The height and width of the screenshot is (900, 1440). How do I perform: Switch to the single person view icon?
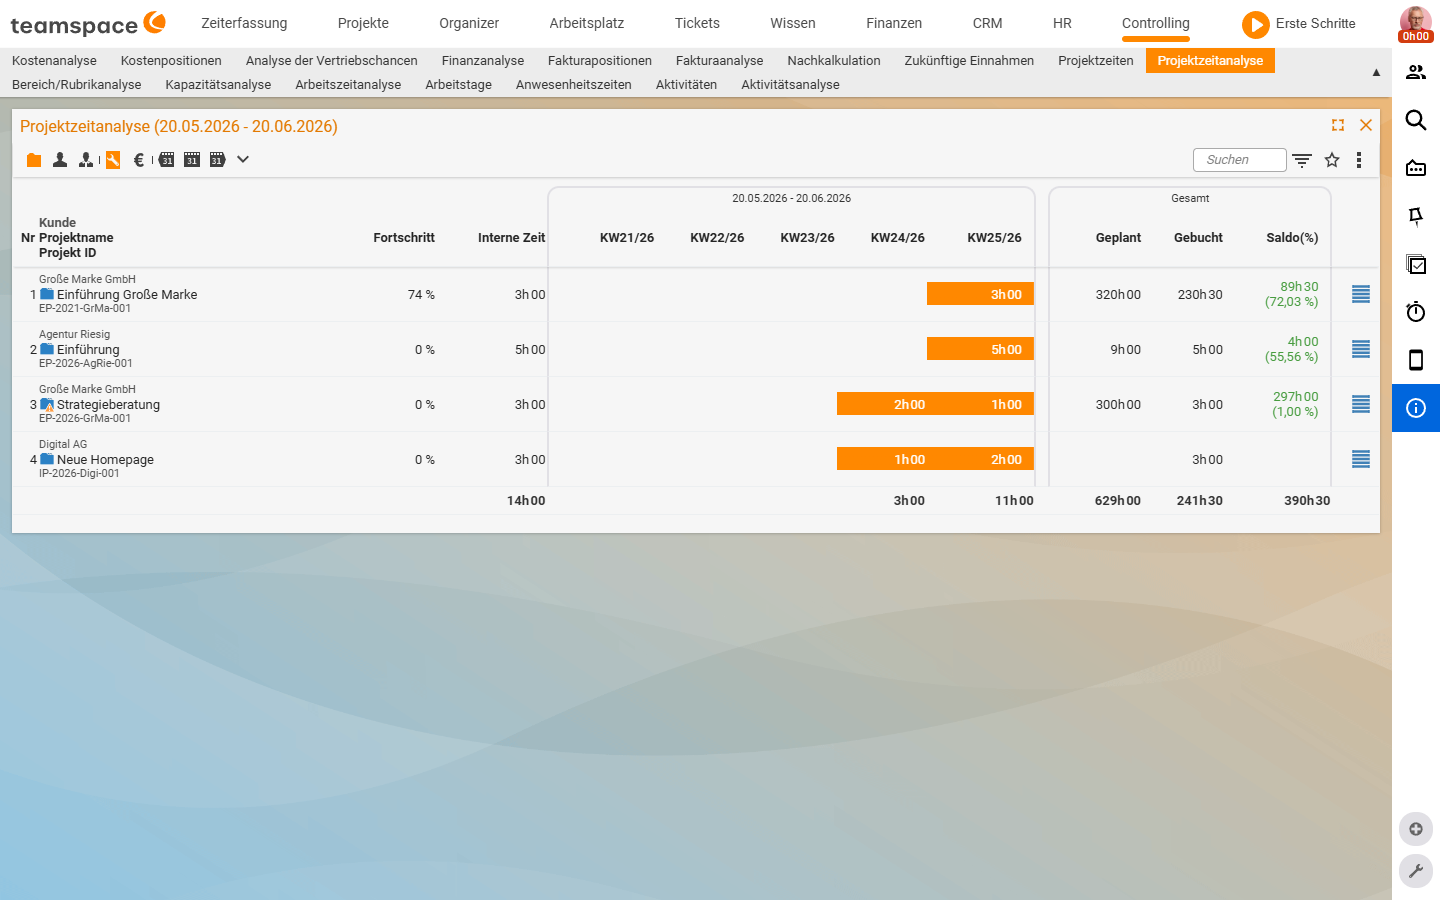coord(60,160)
